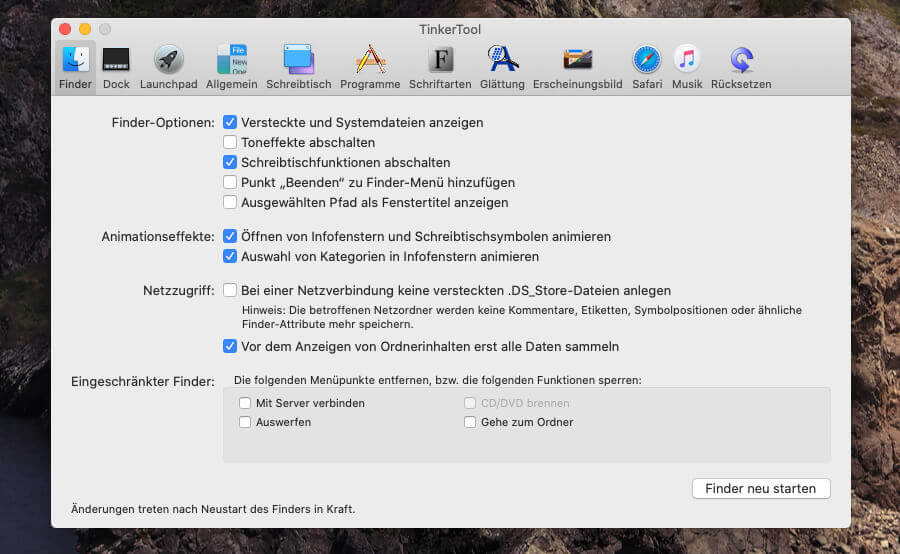
Task: Minimize the TinkerTool window with yellow button
Action: pyautogui.click(x=85, y=29)
